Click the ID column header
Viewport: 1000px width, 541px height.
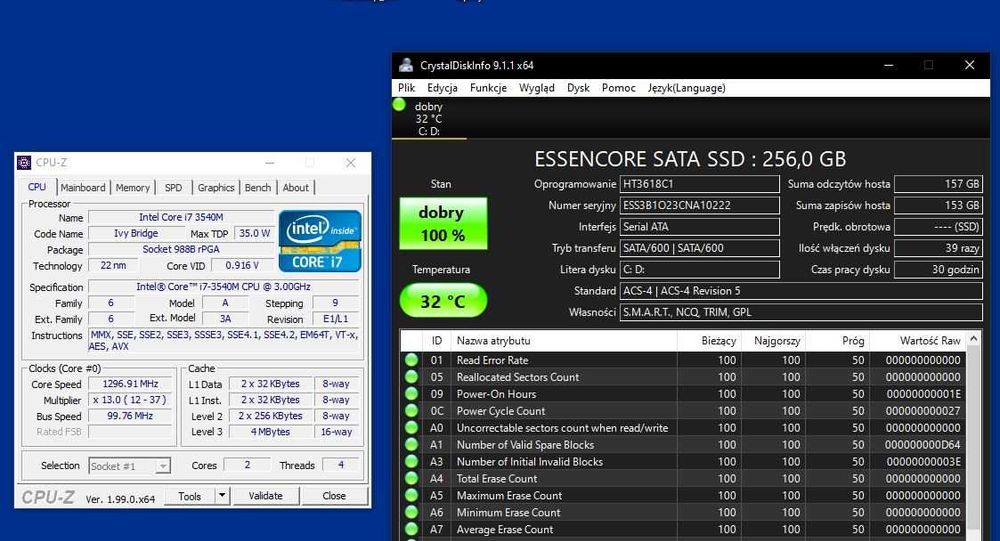point(437,341)
